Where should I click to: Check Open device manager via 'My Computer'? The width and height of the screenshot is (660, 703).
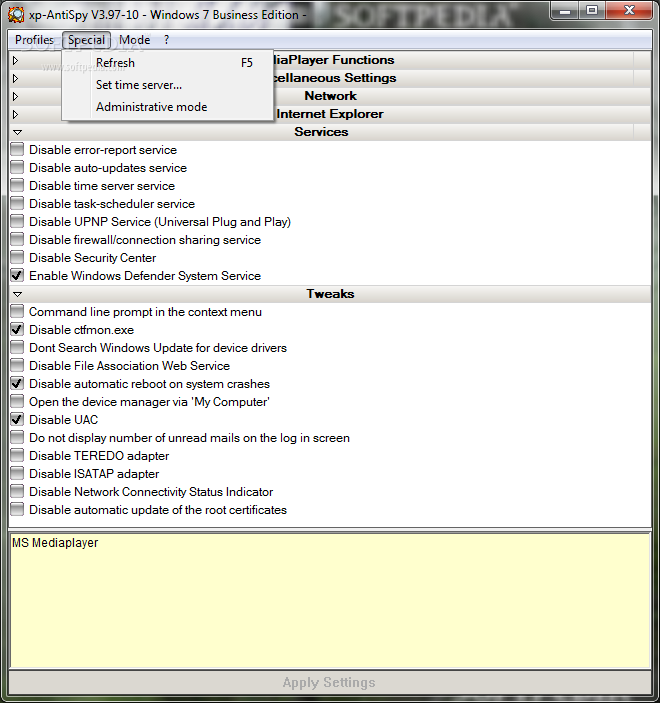17,401
